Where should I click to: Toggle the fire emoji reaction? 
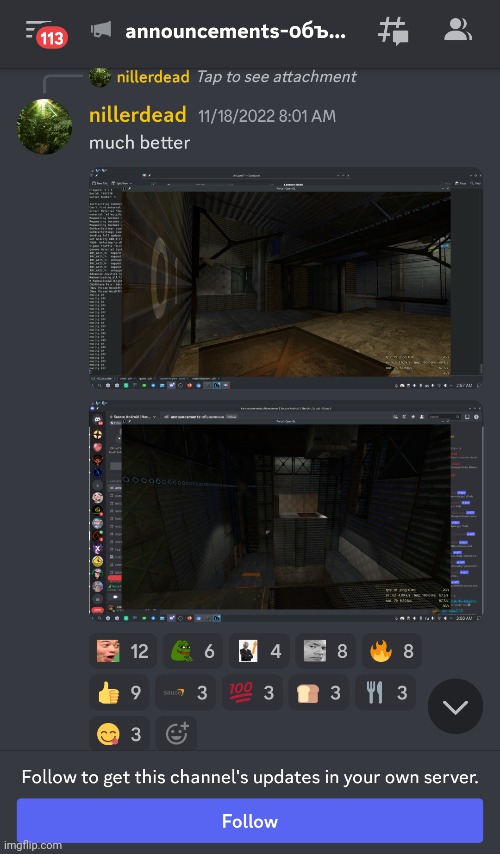(x=392, y=651)
